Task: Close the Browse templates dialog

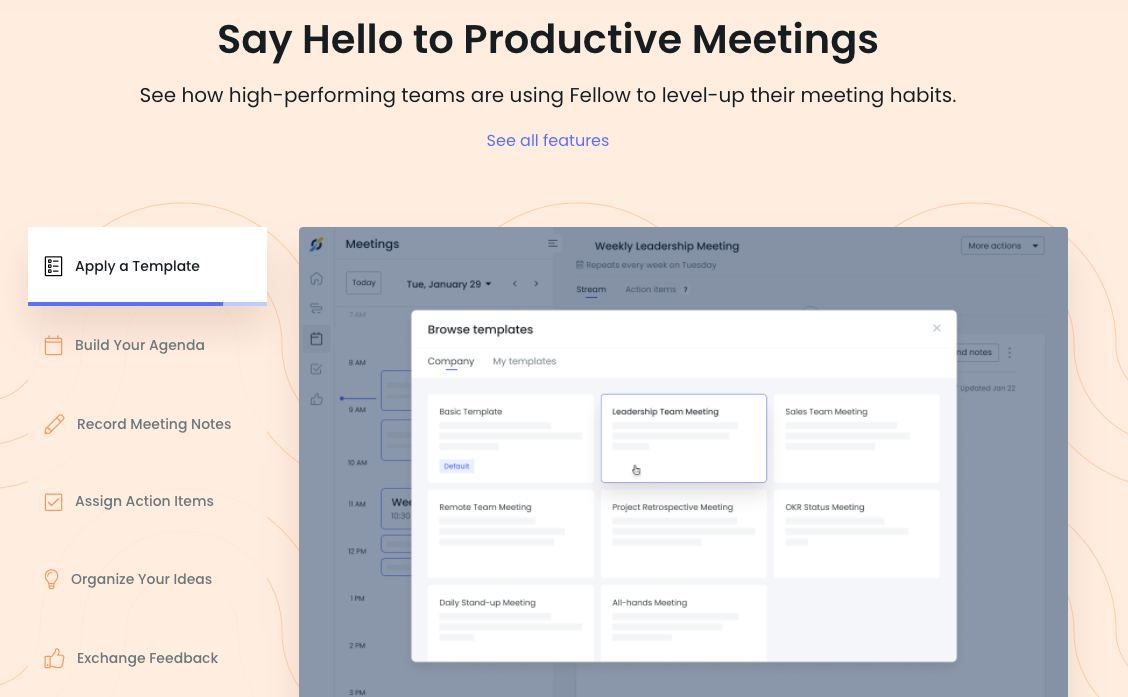Action: pyautogui.click(x=937, y=328)
